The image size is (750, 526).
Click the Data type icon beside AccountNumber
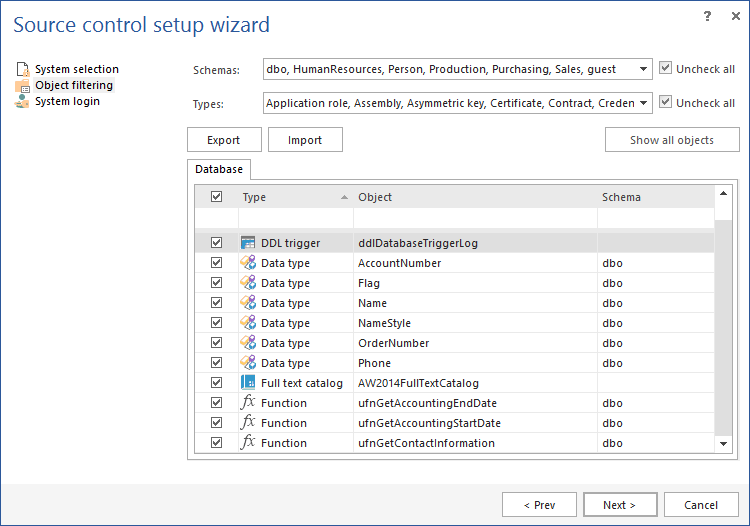248,263
